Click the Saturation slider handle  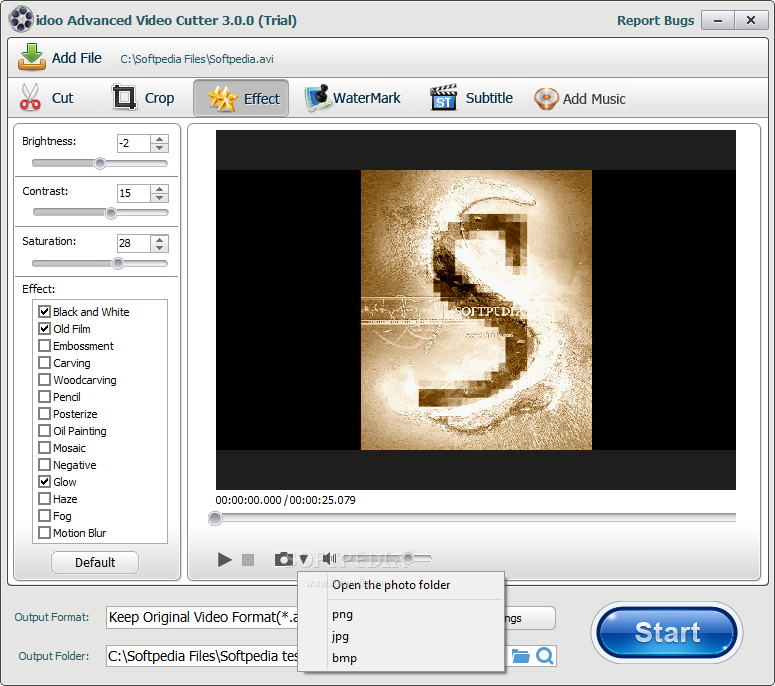[118, 263]
